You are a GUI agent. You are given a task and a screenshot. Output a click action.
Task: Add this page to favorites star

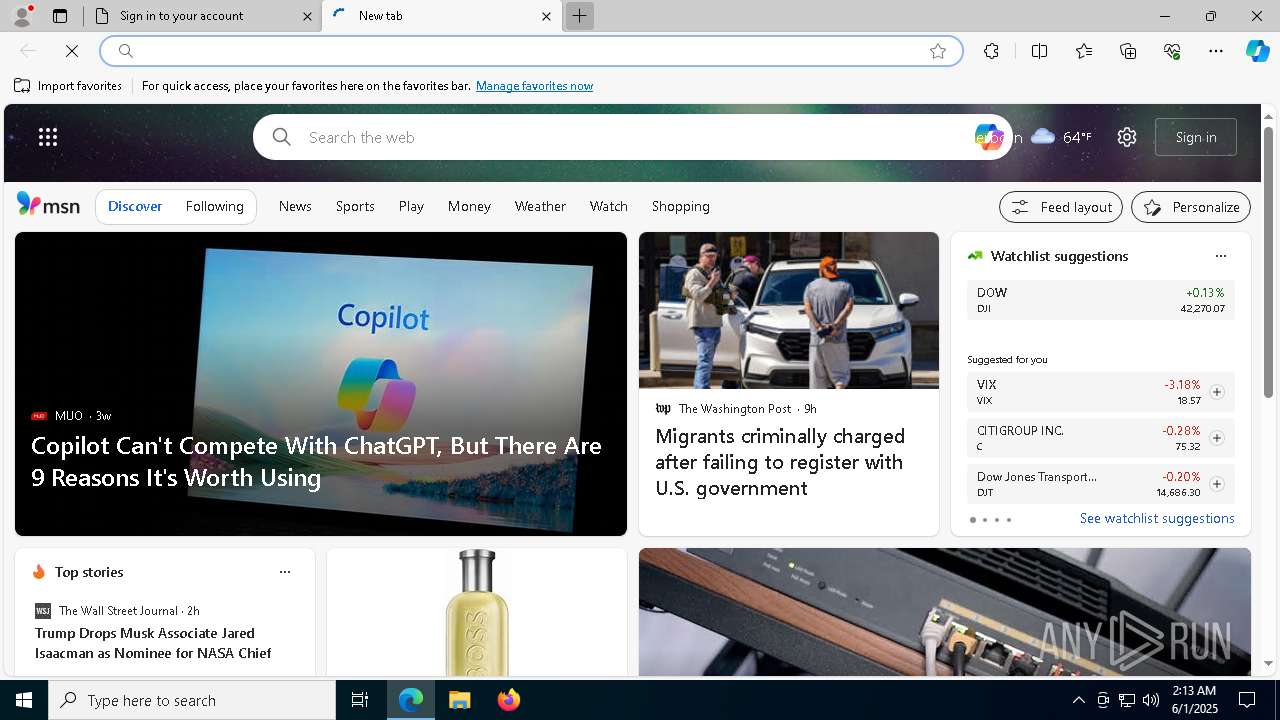[x=938, y=51]
